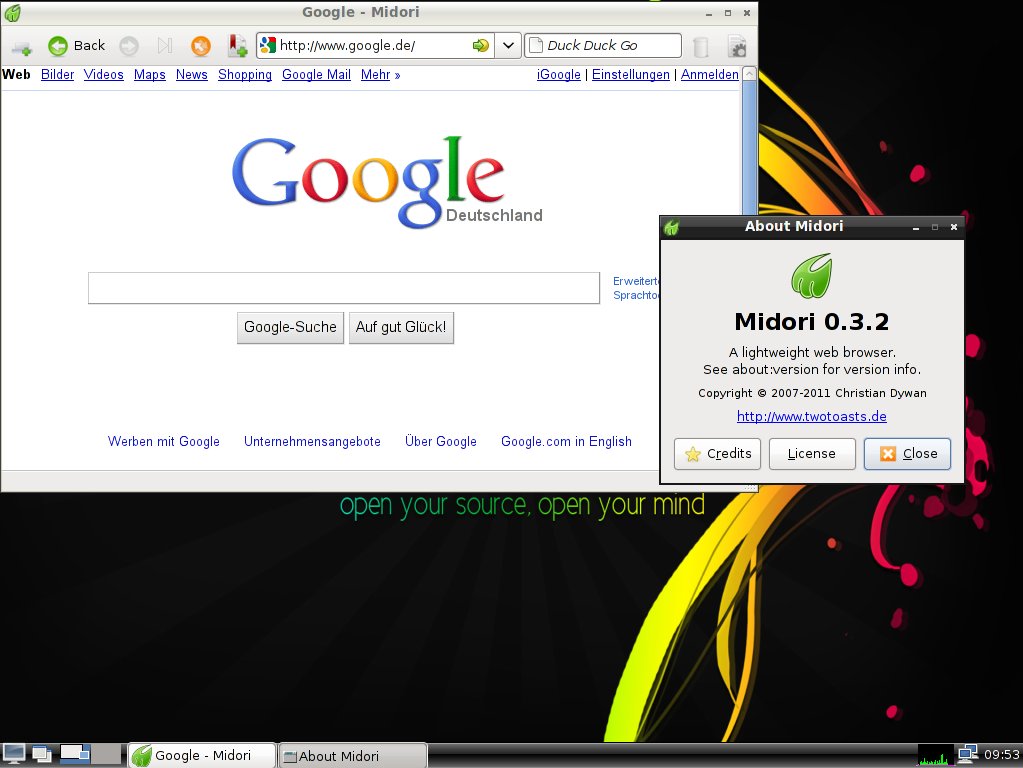Click the green Go arrow in the address bar

[x=481, y=45]
